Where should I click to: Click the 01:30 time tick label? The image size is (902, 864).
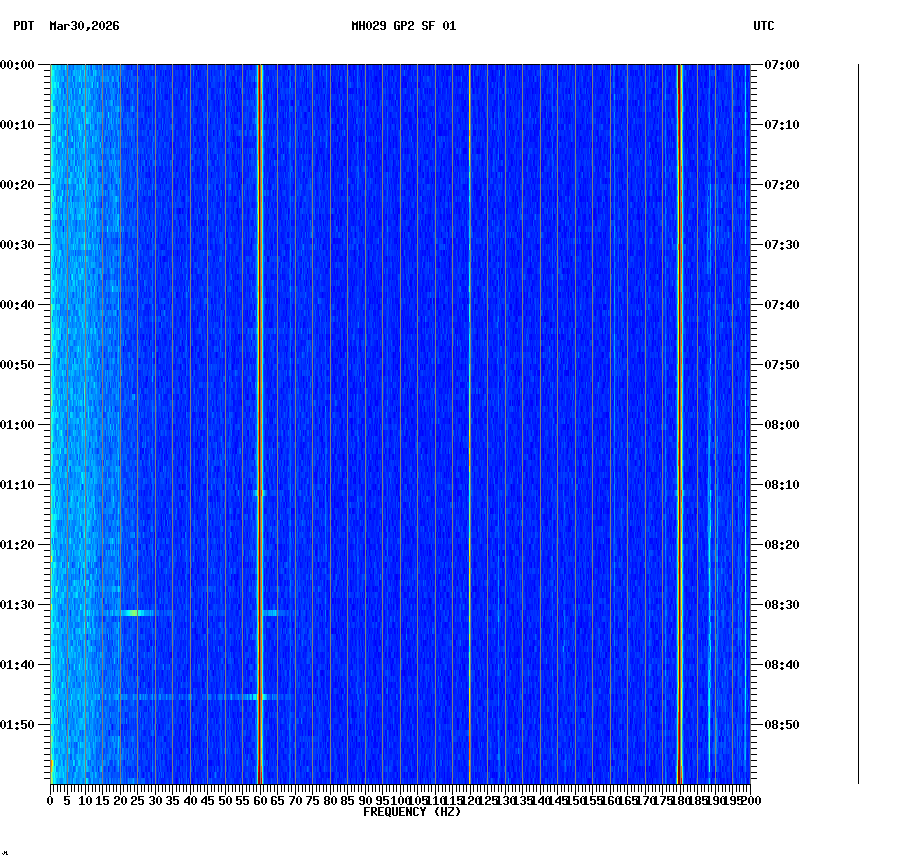coord(18,603)
